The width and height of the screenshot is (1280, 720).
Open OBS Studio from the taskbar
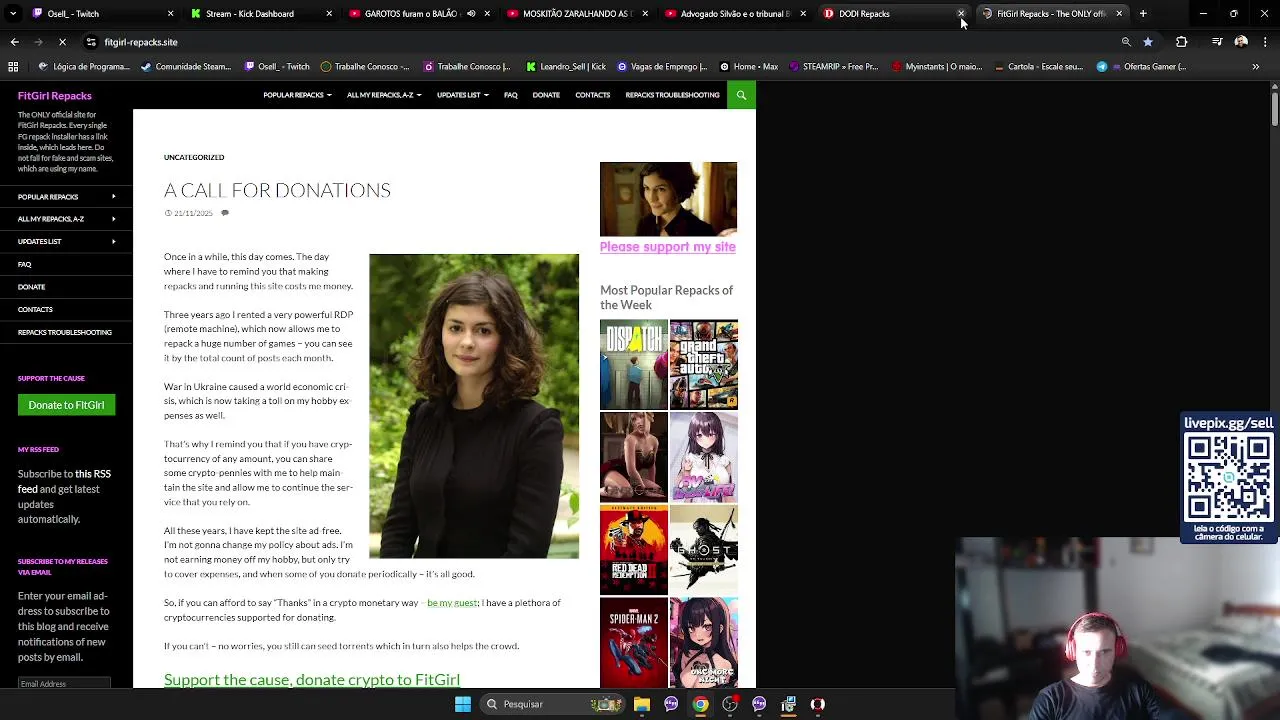[x=730, y=704]
